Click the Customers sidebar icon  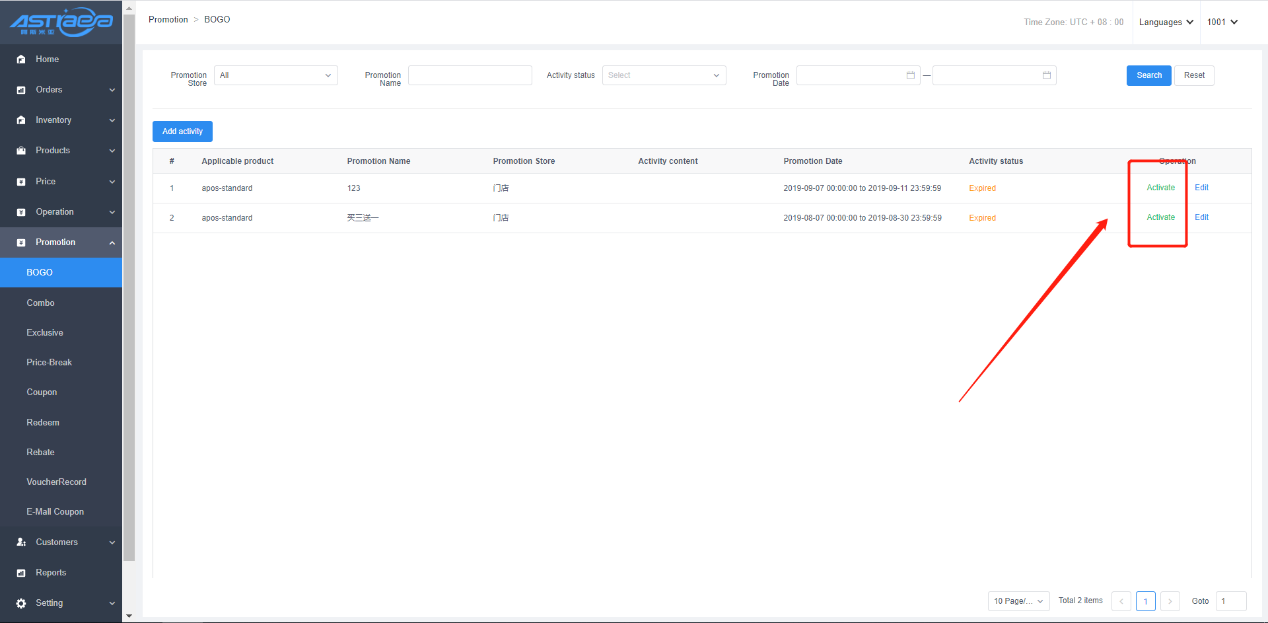[21, 542]
